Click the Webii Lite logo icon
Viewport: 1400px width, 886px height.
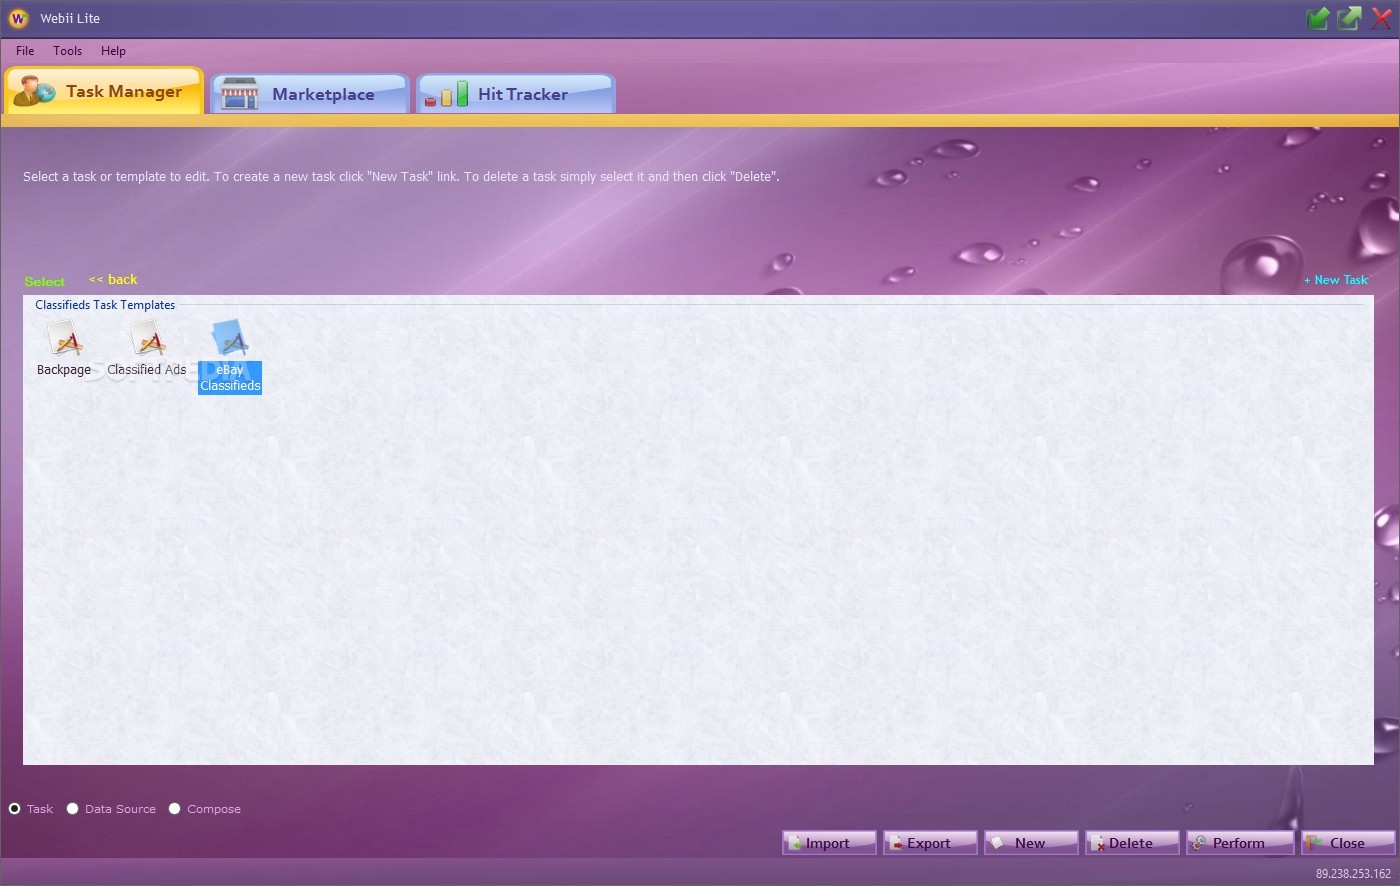(18, 18)
